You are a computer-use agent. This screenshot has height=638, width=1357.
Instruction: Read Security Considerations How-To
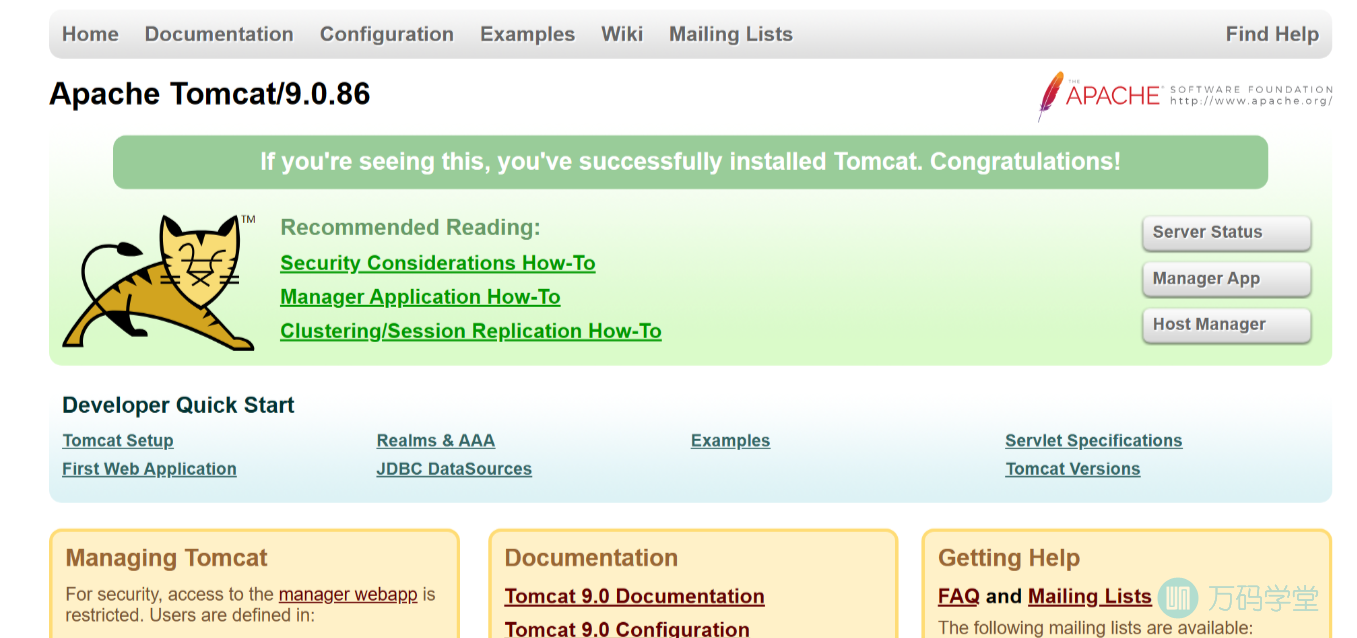[x=438, y=263]
